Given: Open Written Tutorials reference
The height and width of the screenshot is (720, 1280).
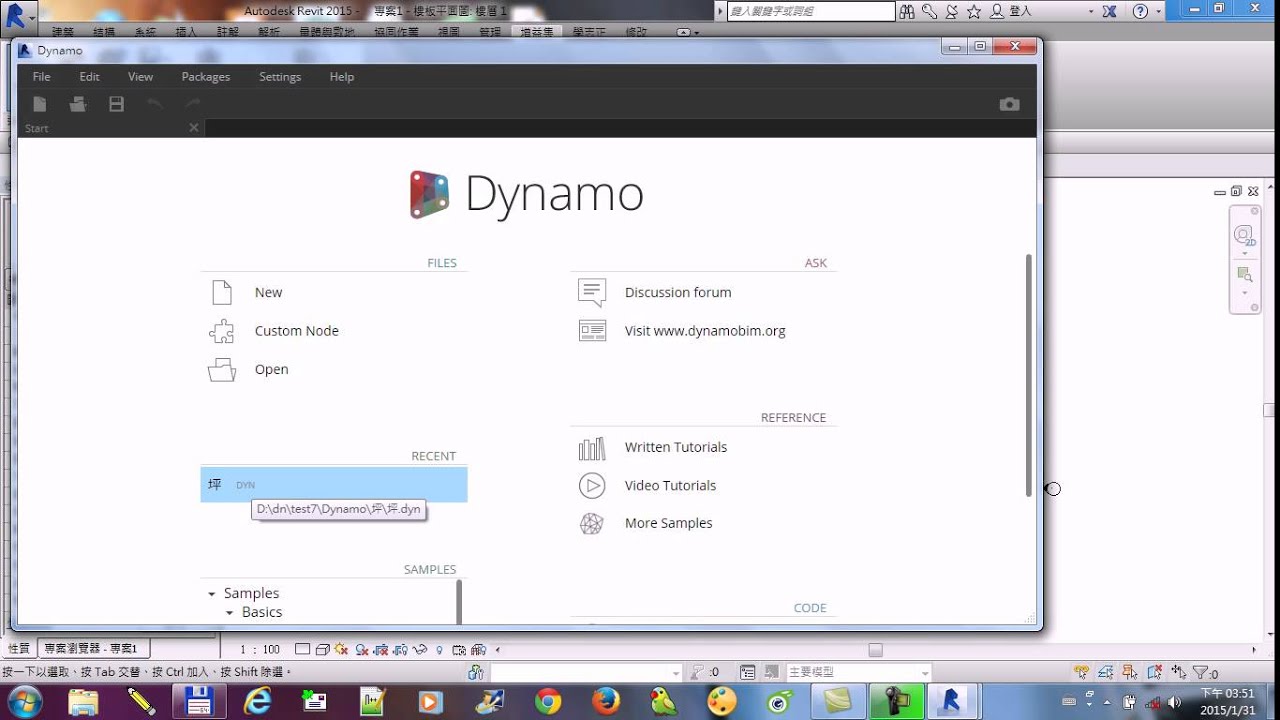Looking at the screenshot, I should [x=676, y=447].
